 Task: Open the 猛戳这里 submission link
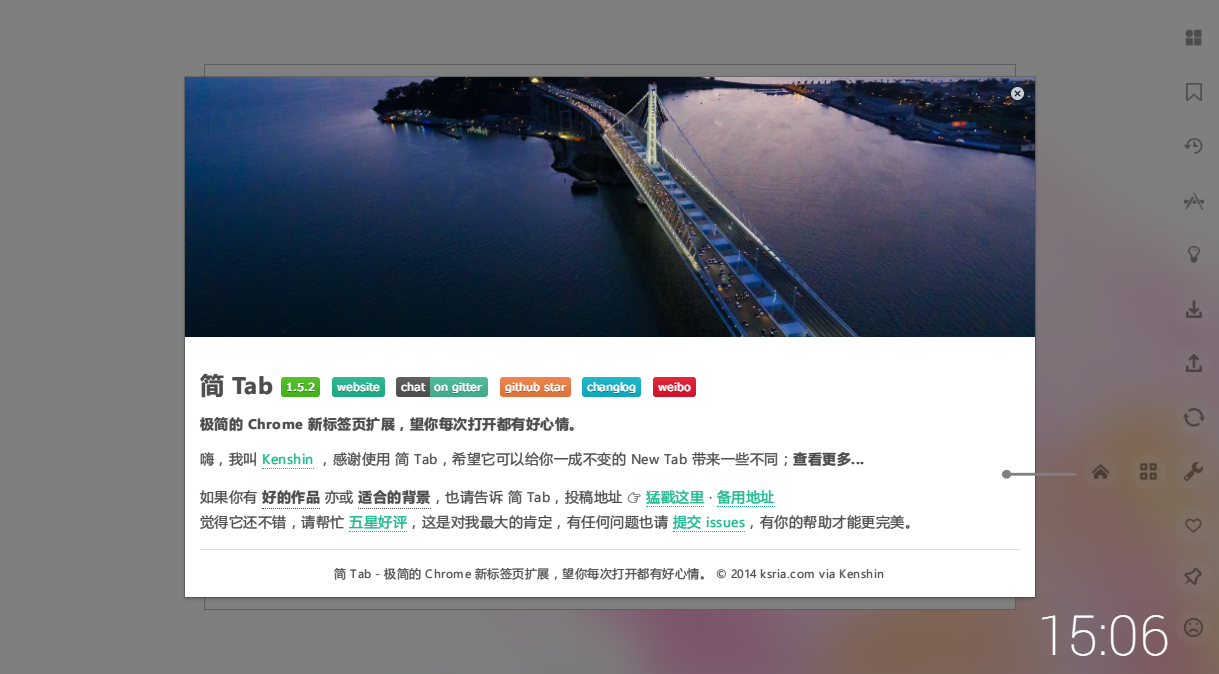pyautogui.click(x=675, y=498)
